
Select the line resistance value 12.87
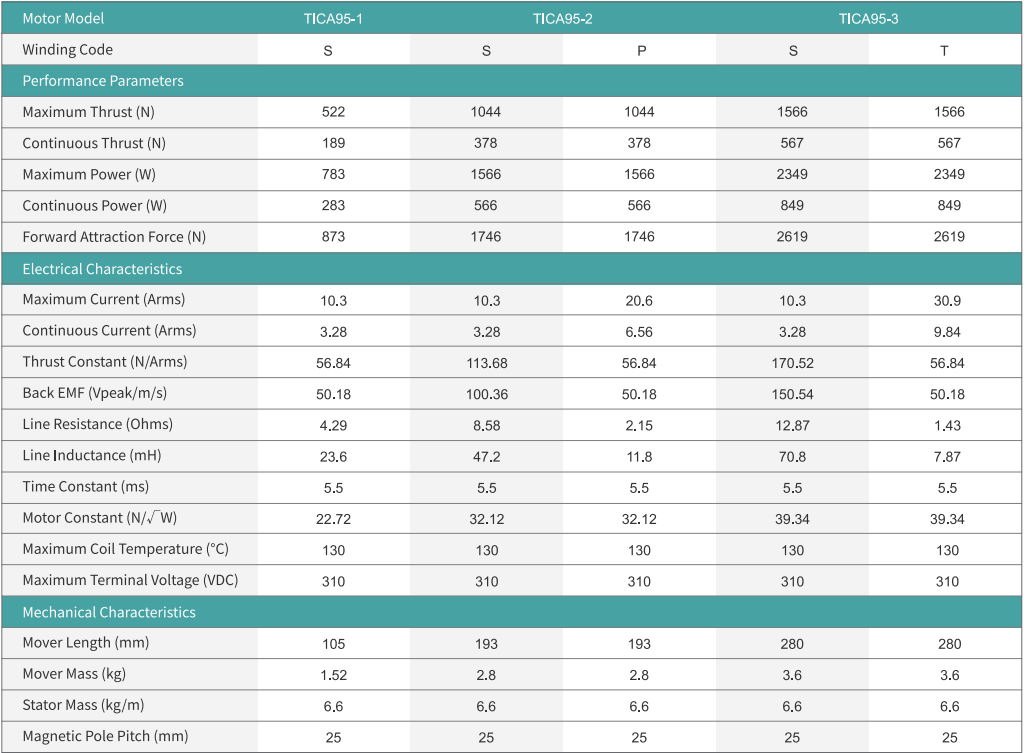point(793,426)
